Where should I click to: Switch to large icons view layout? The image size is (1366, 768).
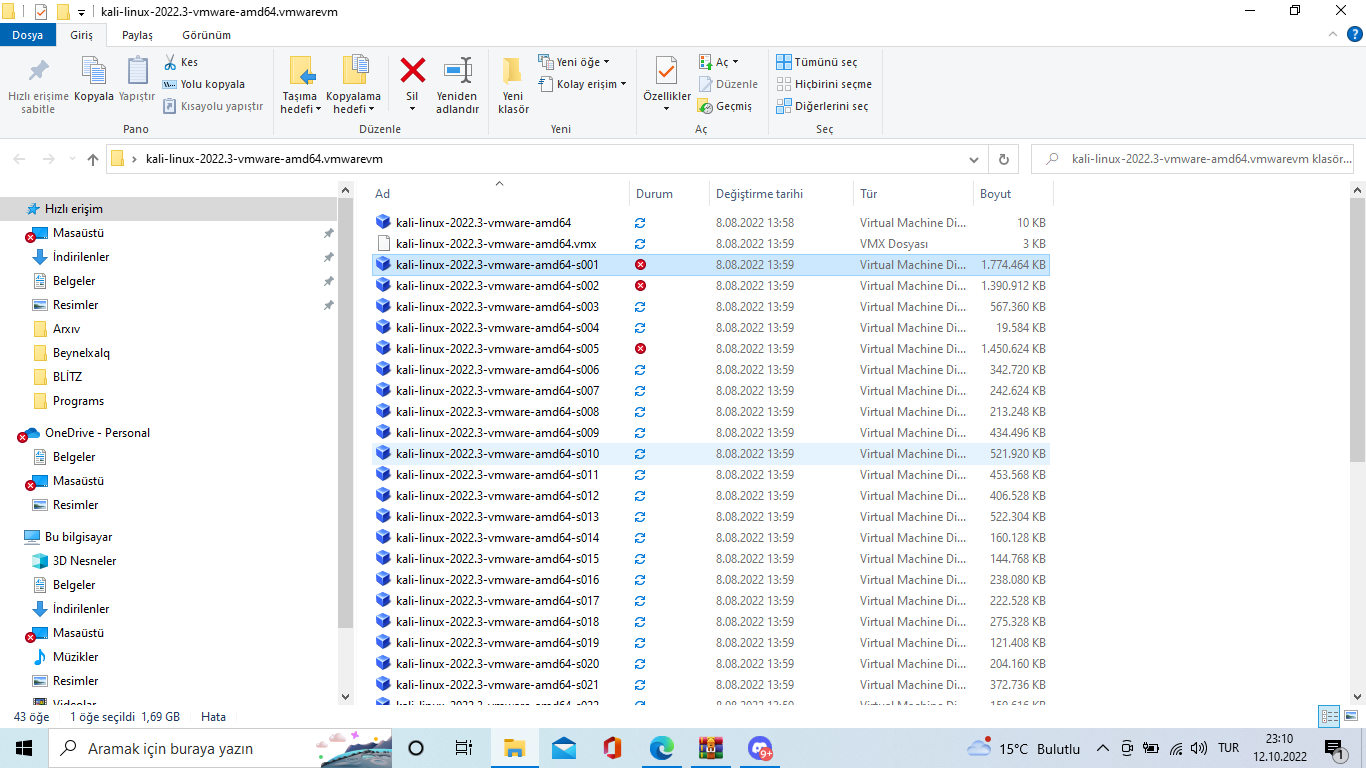[x=1349, y=717]
